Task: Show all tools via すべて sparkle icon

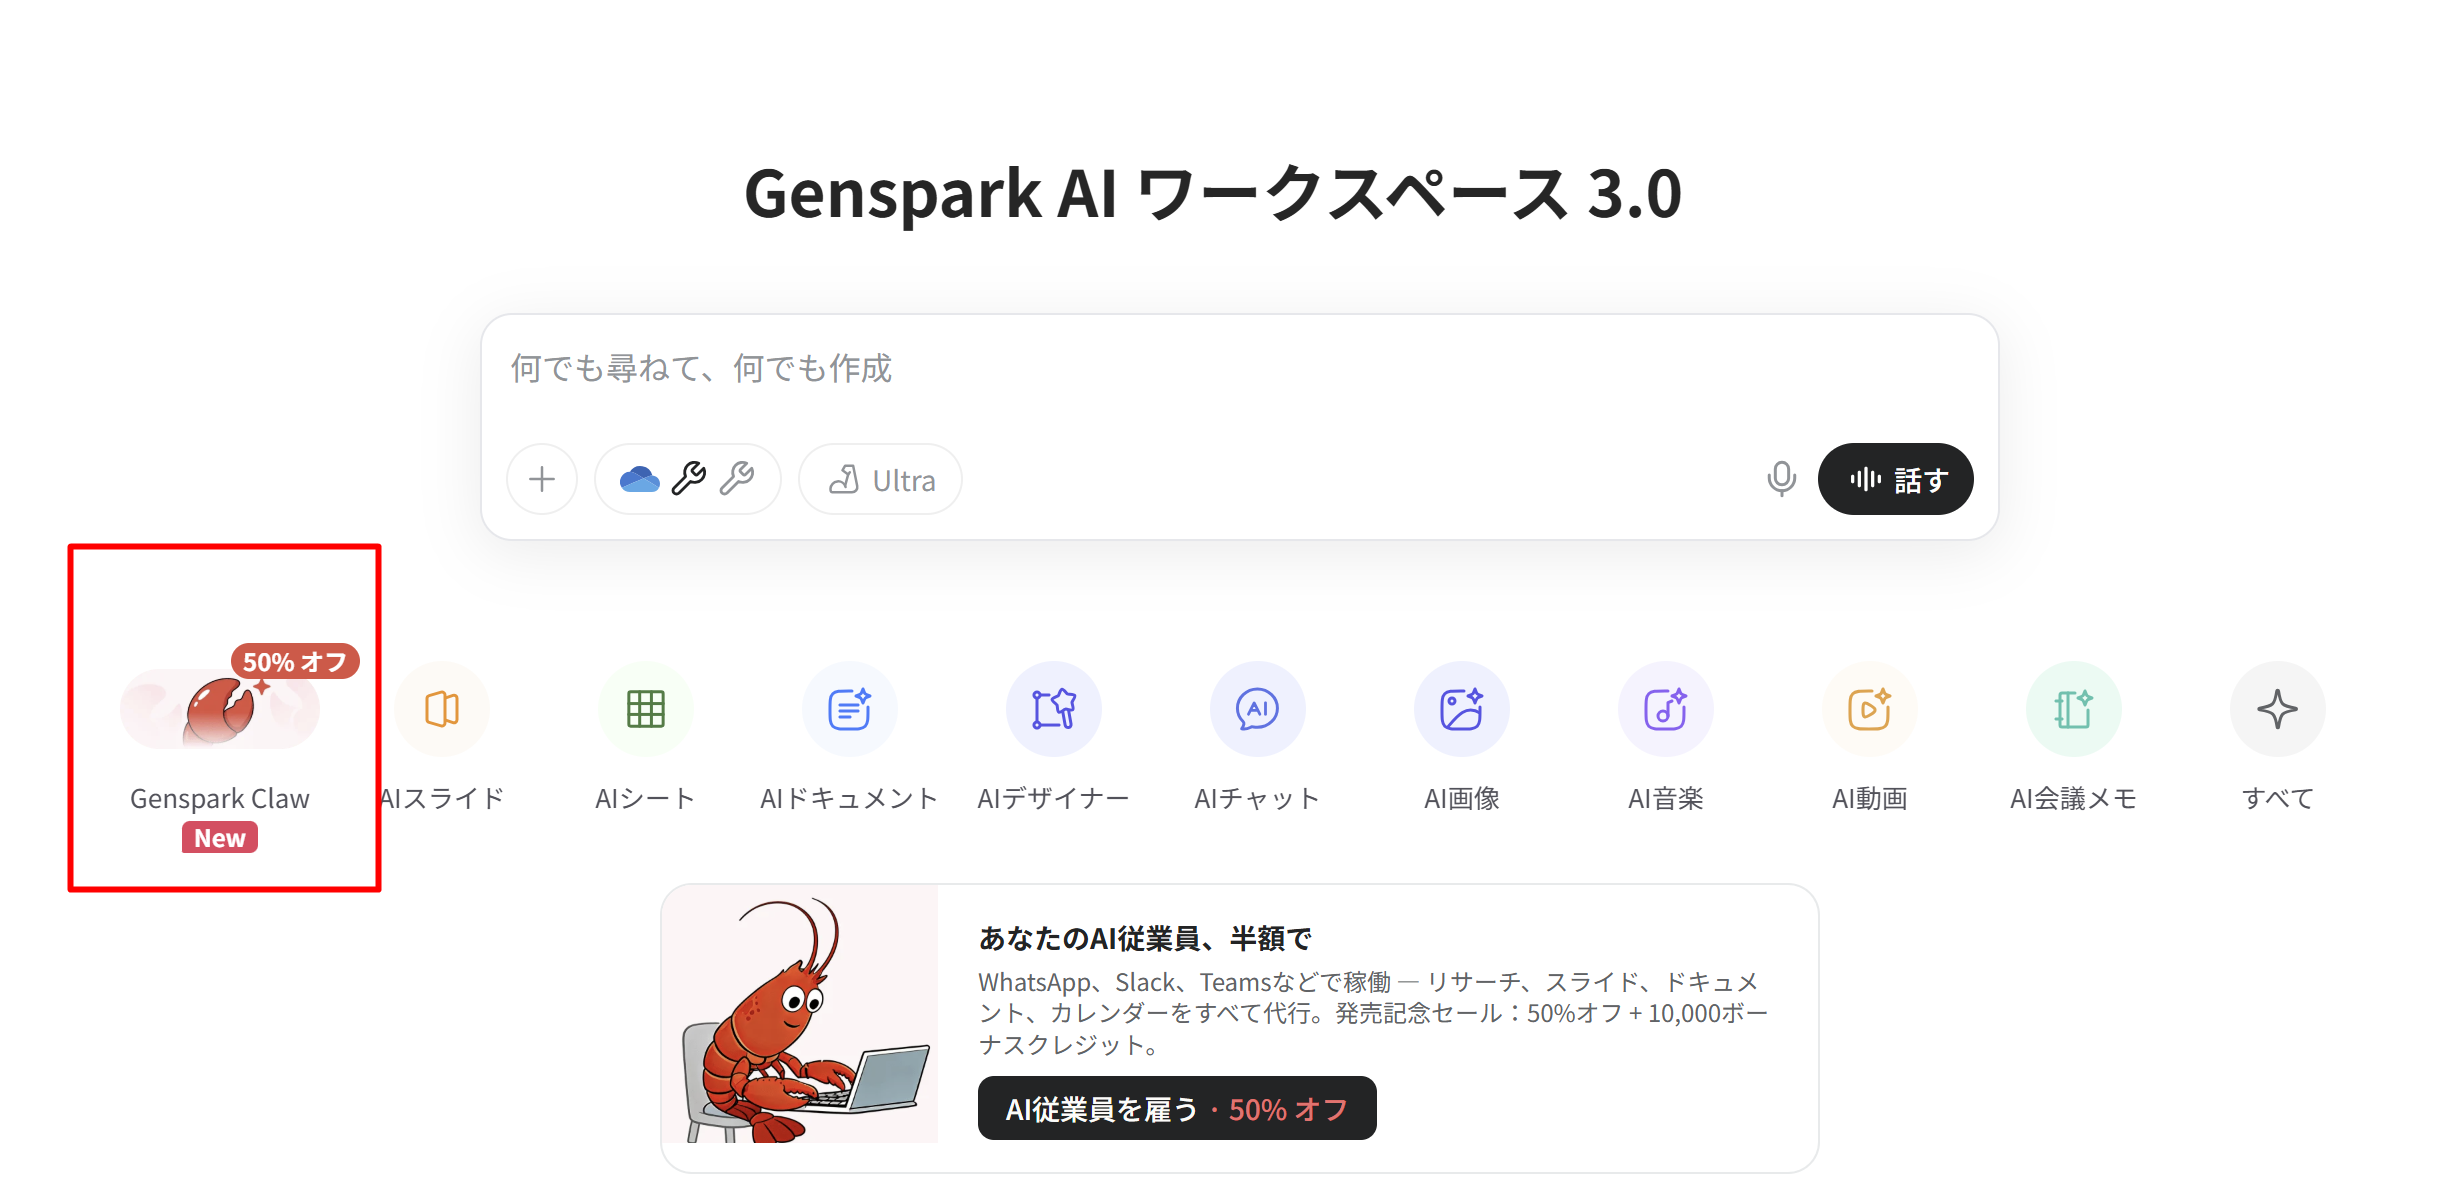Action: [x=2278, y=709]
